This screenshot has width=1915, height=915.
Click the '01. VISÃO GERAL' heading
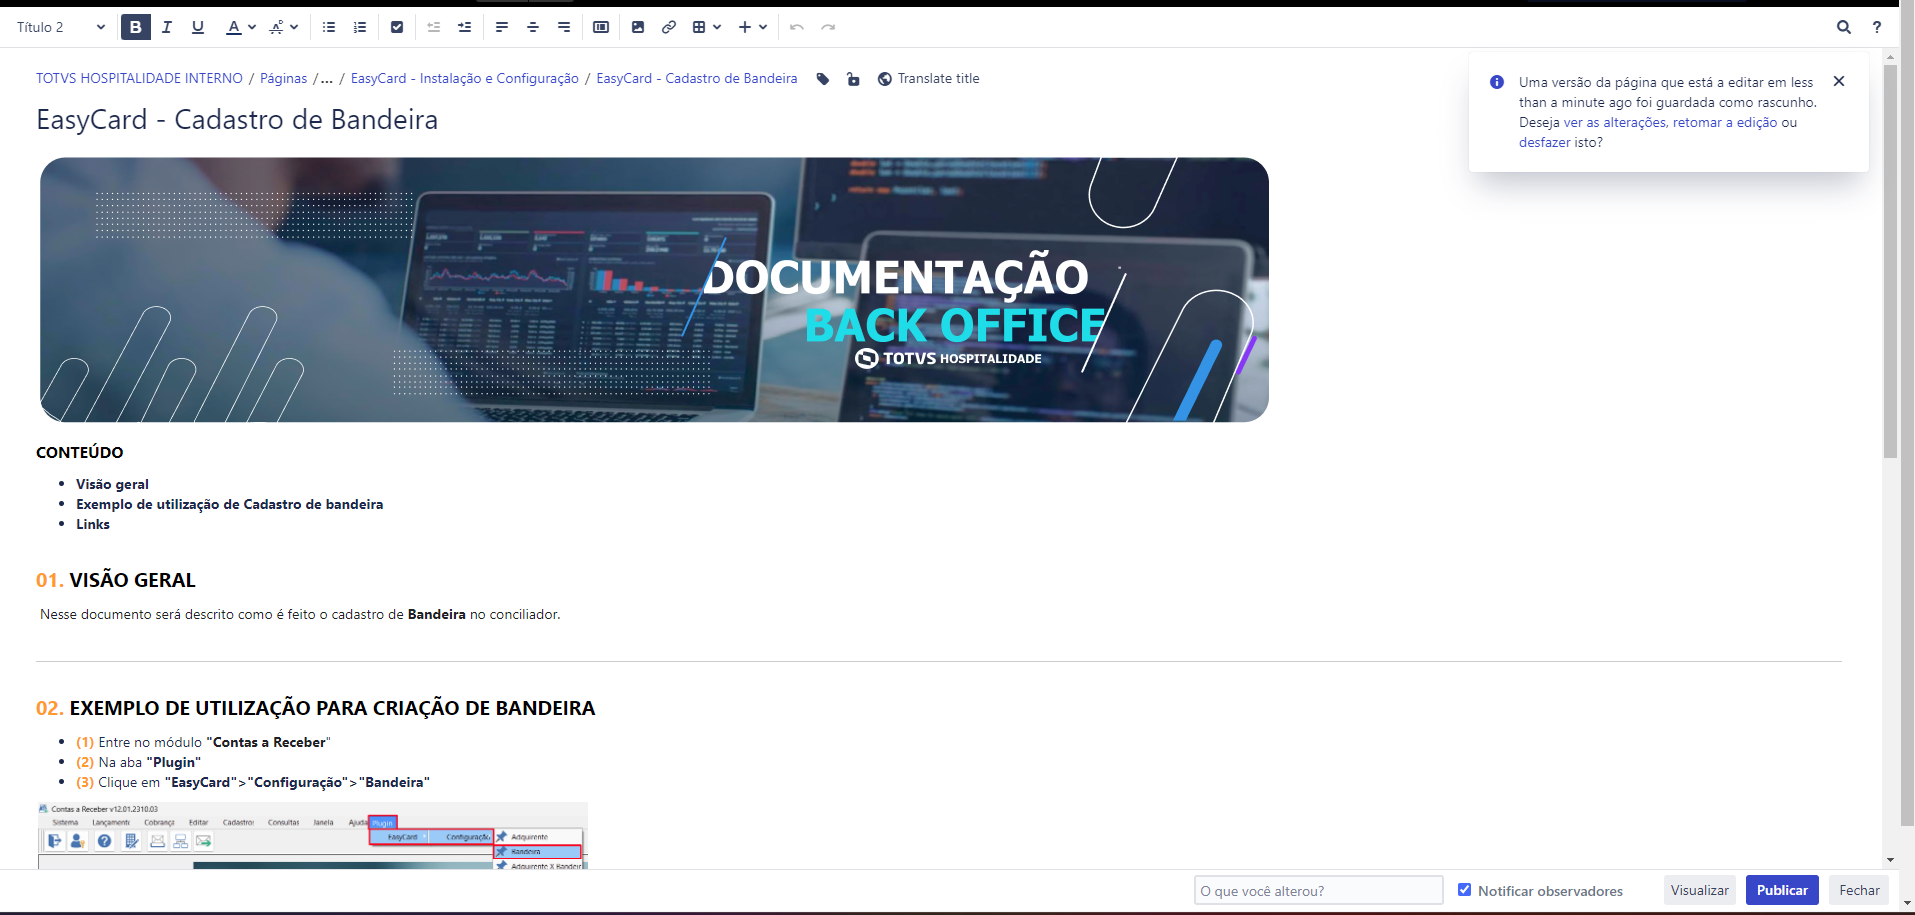click(x=116, y=580)
